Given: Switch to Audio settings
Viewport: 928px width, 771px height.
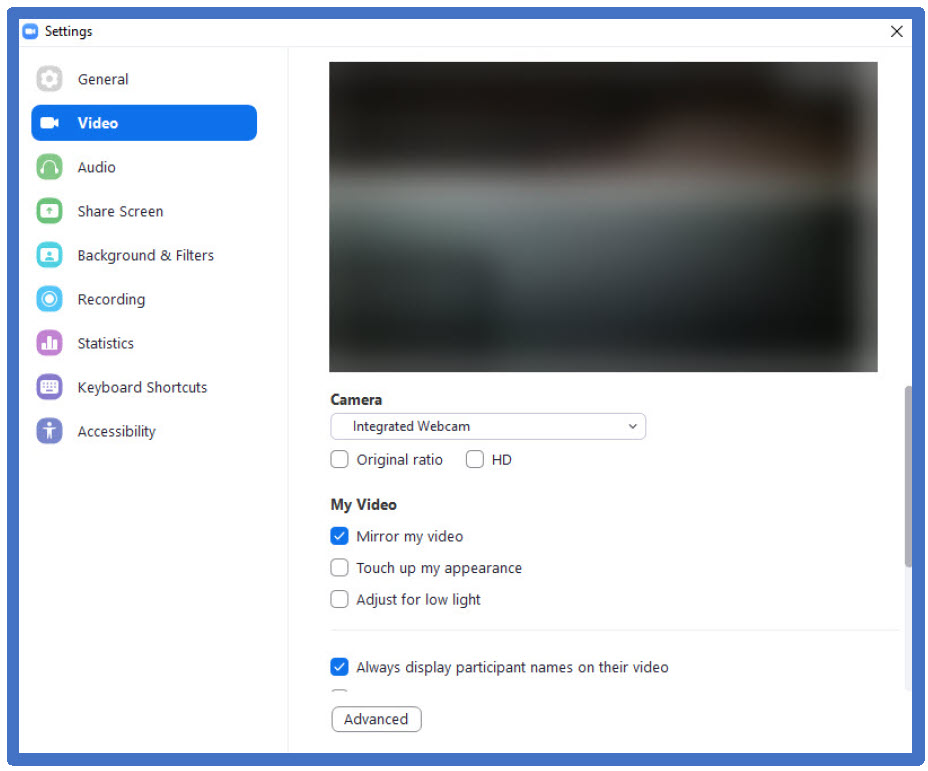Looking at the screenshot, I should pos(96,167).
